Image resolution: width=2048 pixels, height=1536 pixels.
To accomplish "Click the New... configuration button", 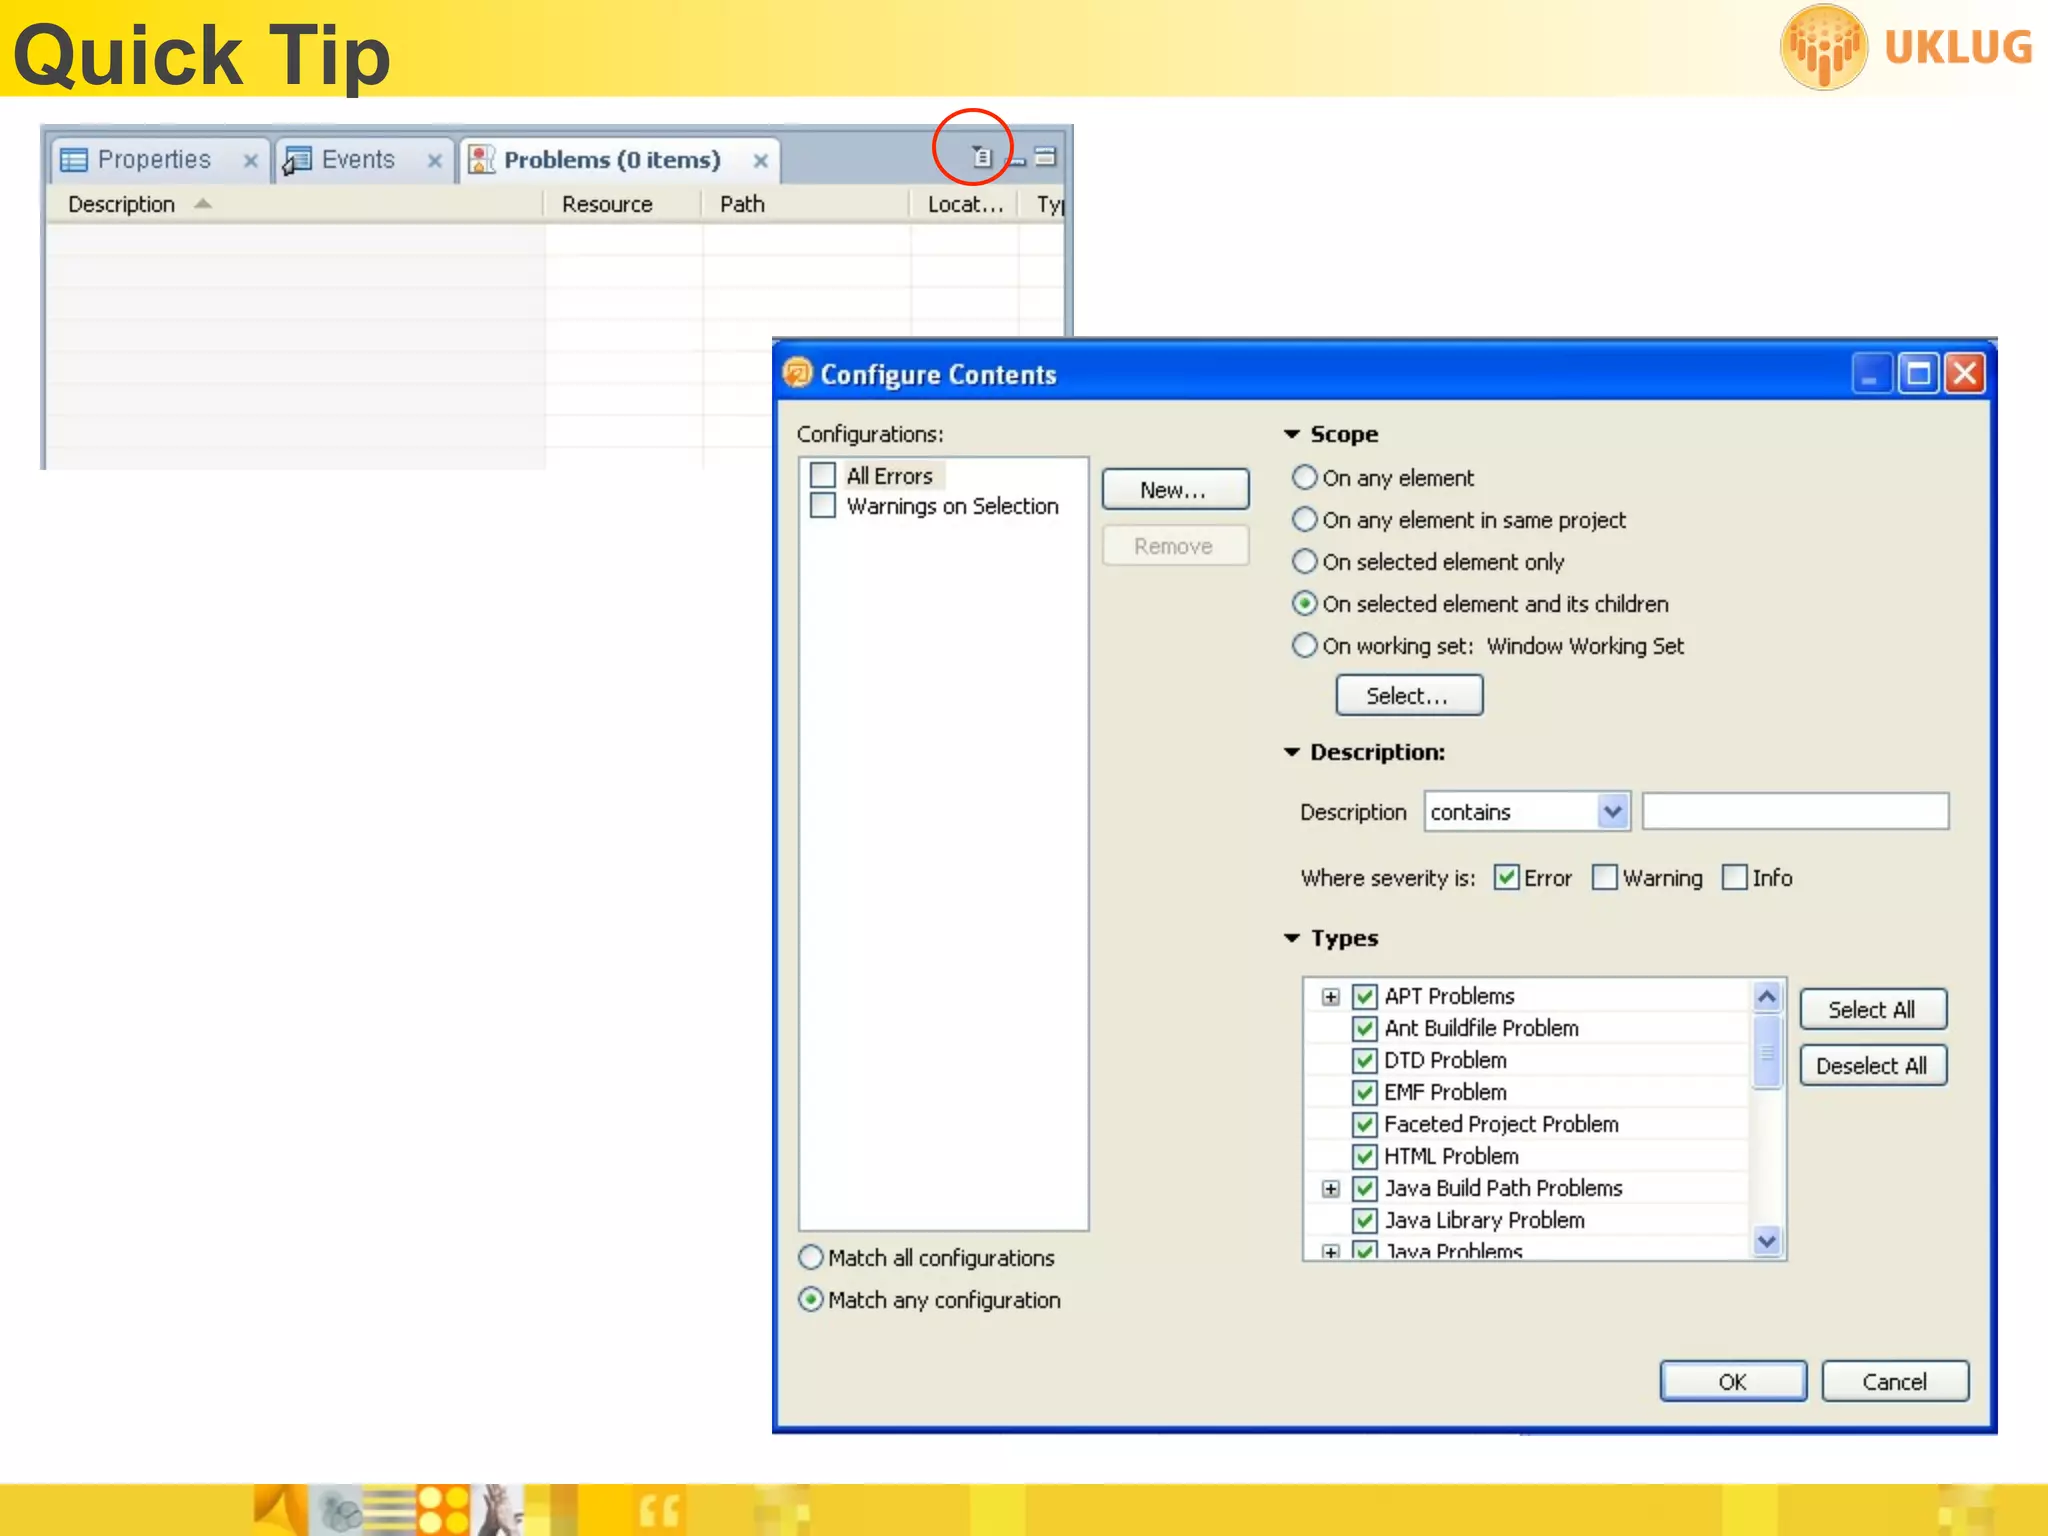I will pos(1174,490).
